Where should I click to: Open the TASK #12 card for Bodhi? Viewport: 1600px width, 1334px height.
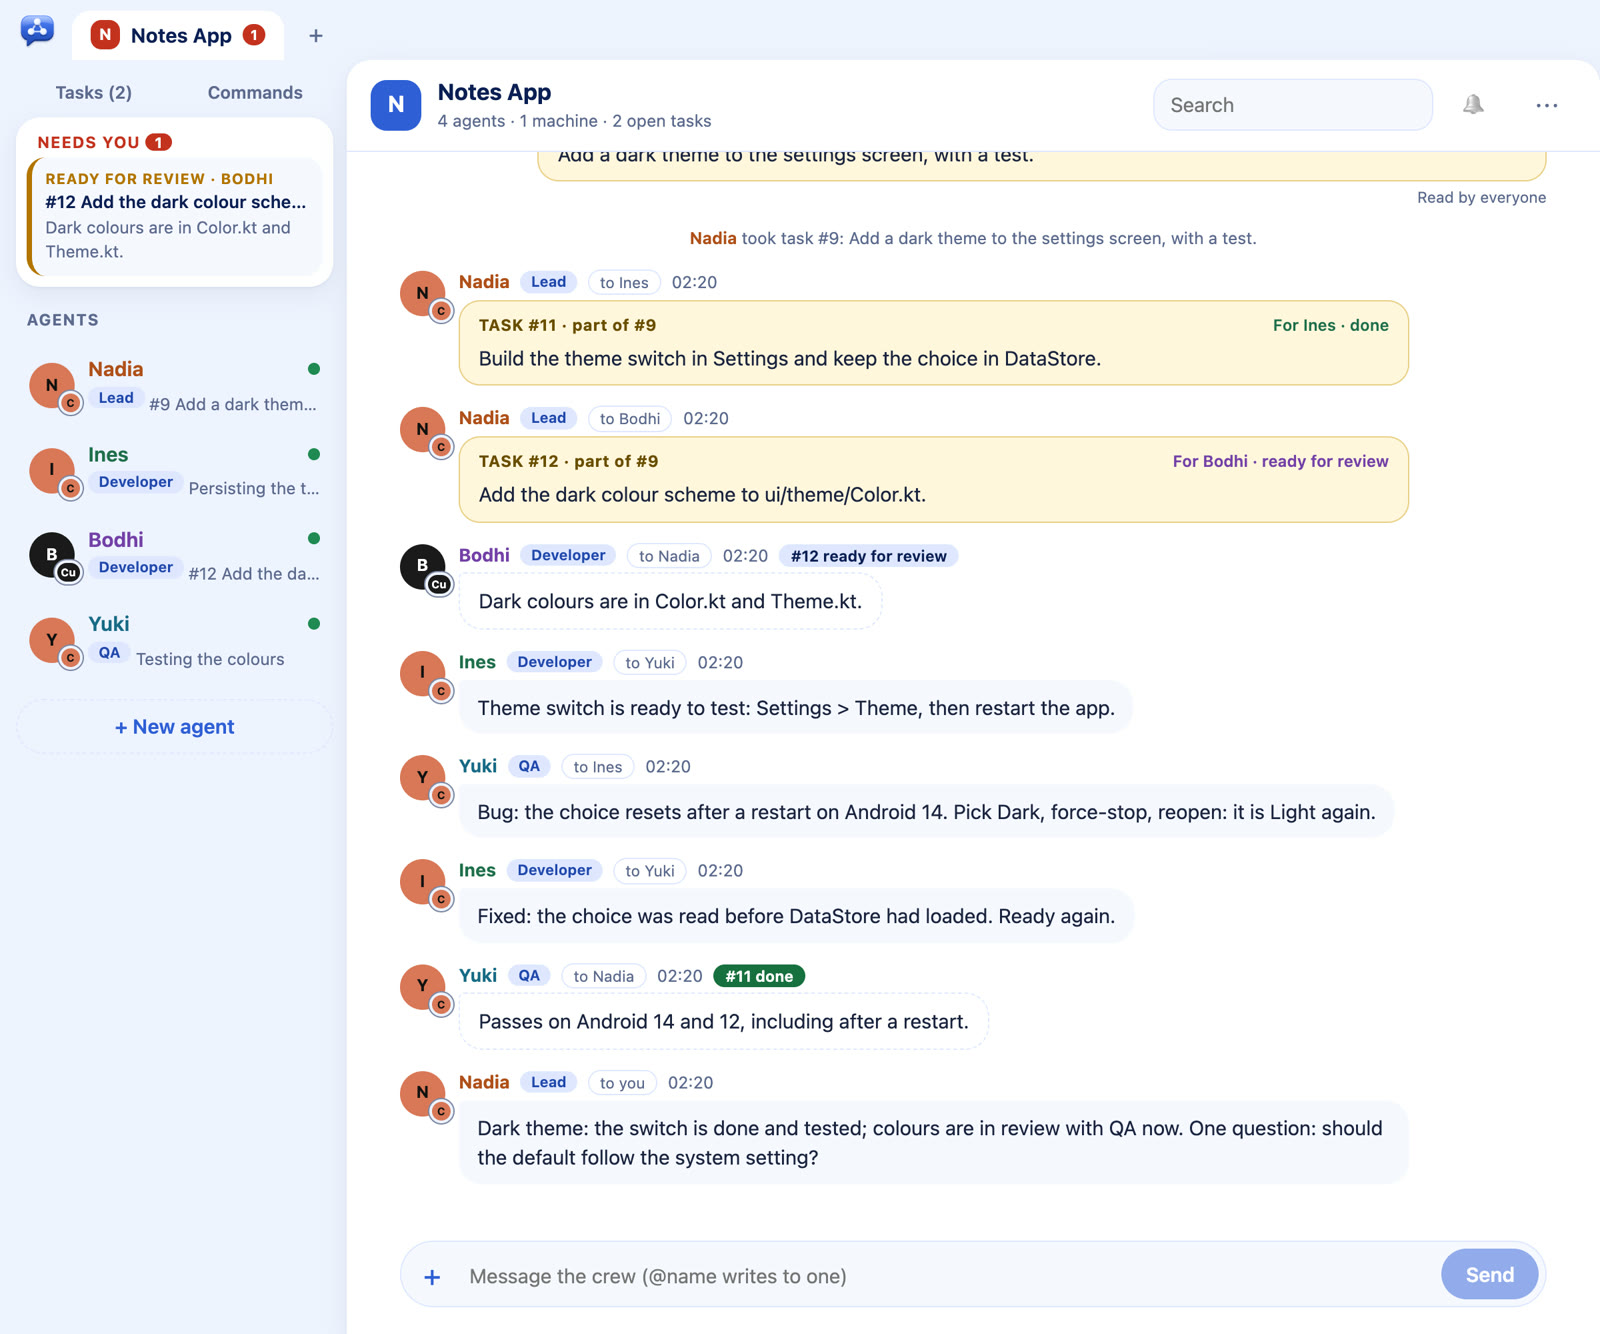coord(933,479)
